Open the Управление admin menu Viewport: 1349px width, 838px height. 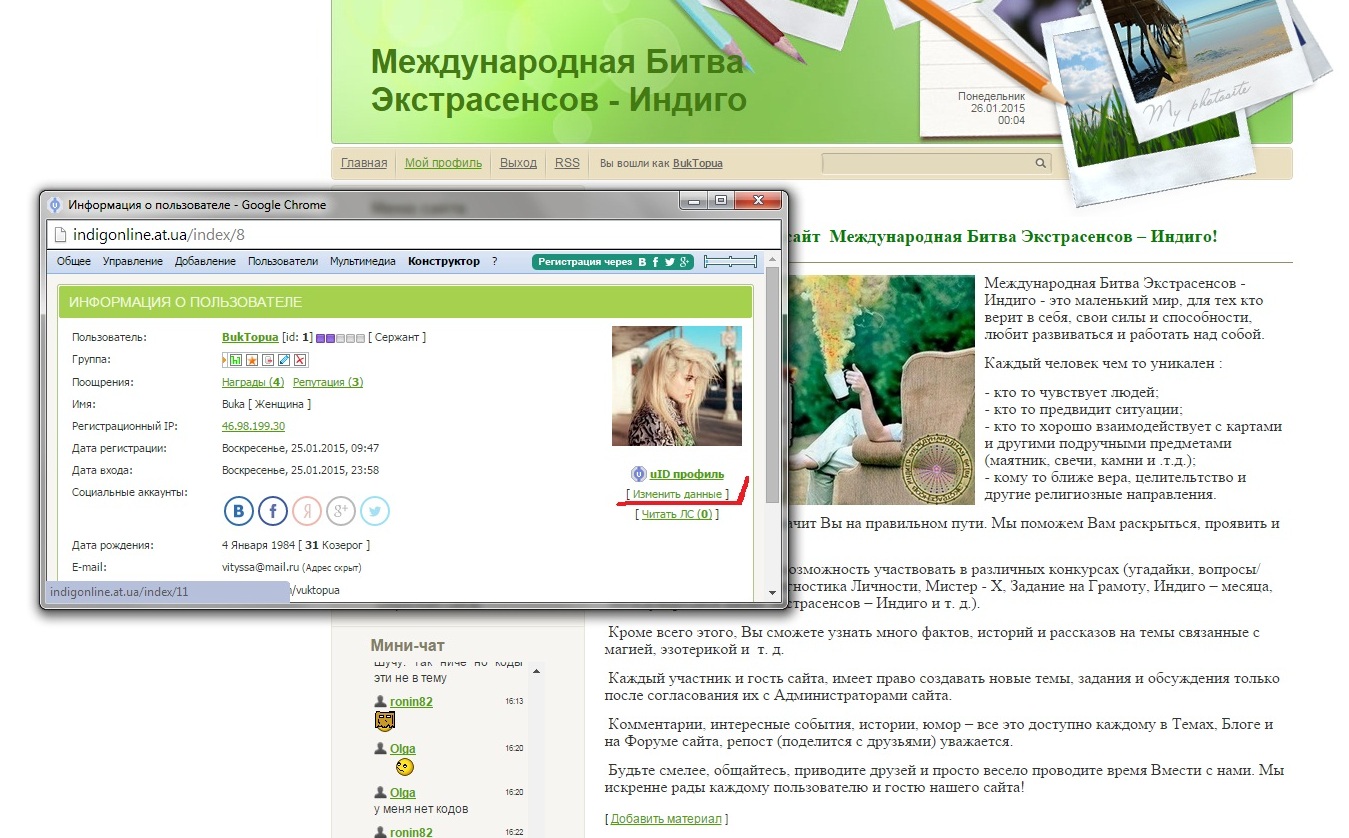(132, 261)
